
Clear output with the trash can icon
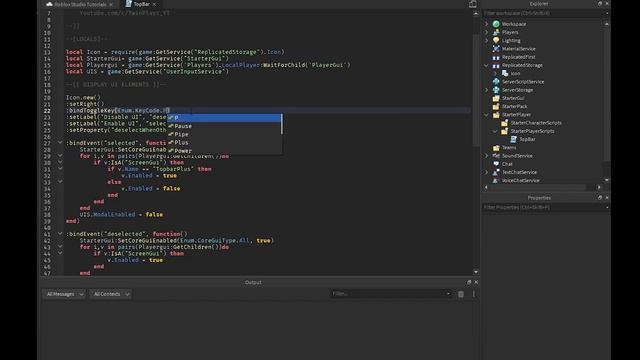click(x=461, y=294)
